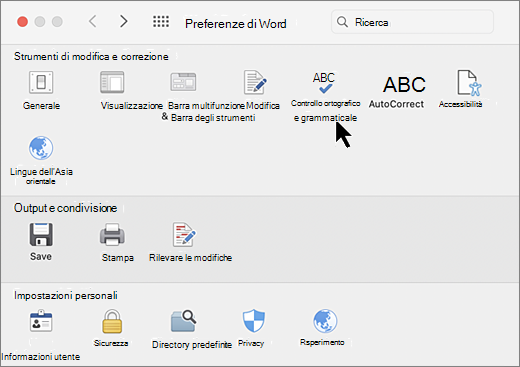
Task: Open Rilevare le modifiche preferences
Action: pos(184,234)
